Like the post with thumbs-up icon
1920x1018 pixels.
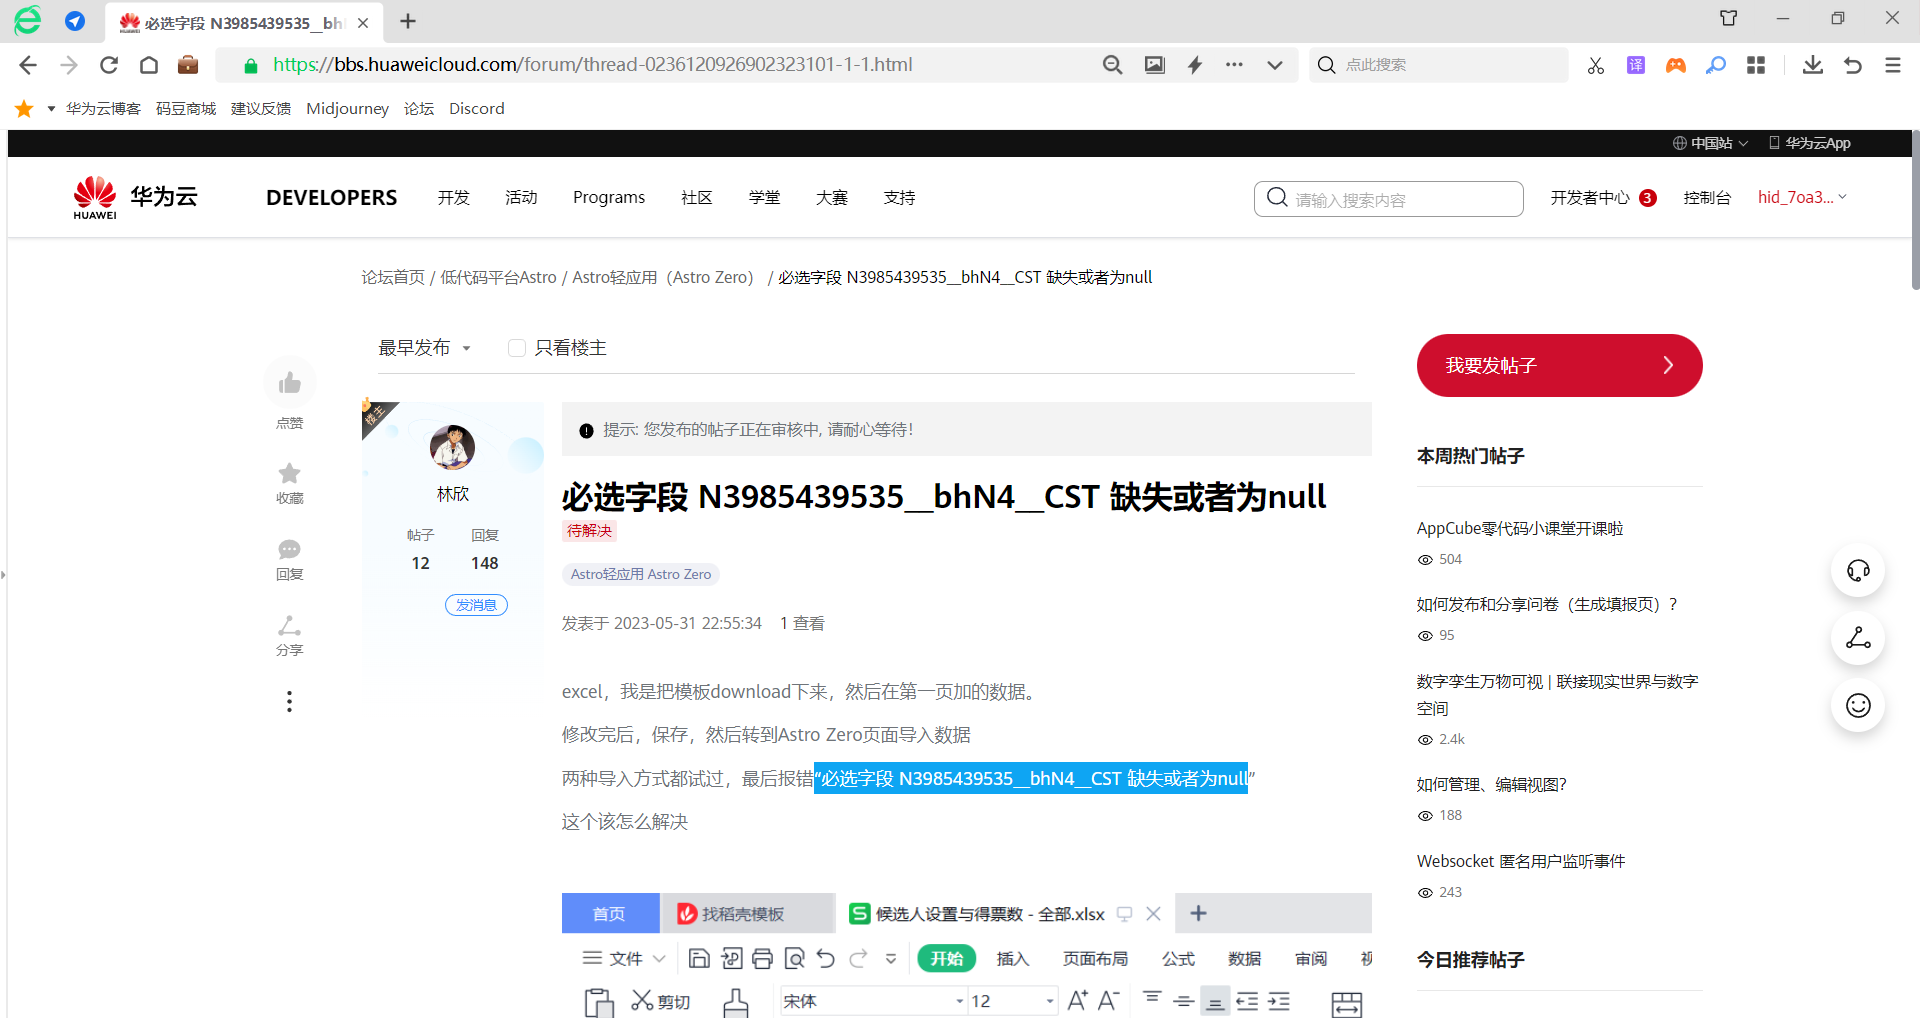point(290,383)
